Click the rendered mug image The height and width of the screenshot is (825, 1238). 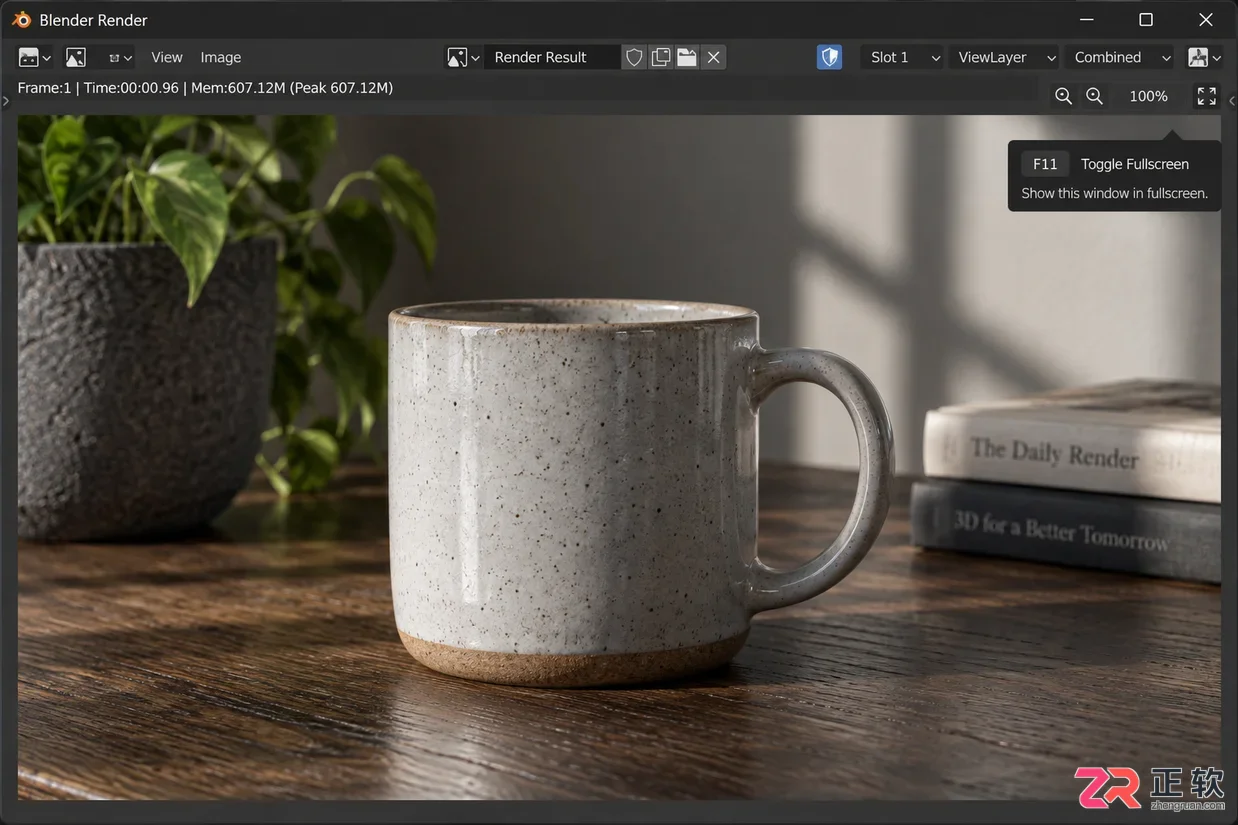pos(619,457)
